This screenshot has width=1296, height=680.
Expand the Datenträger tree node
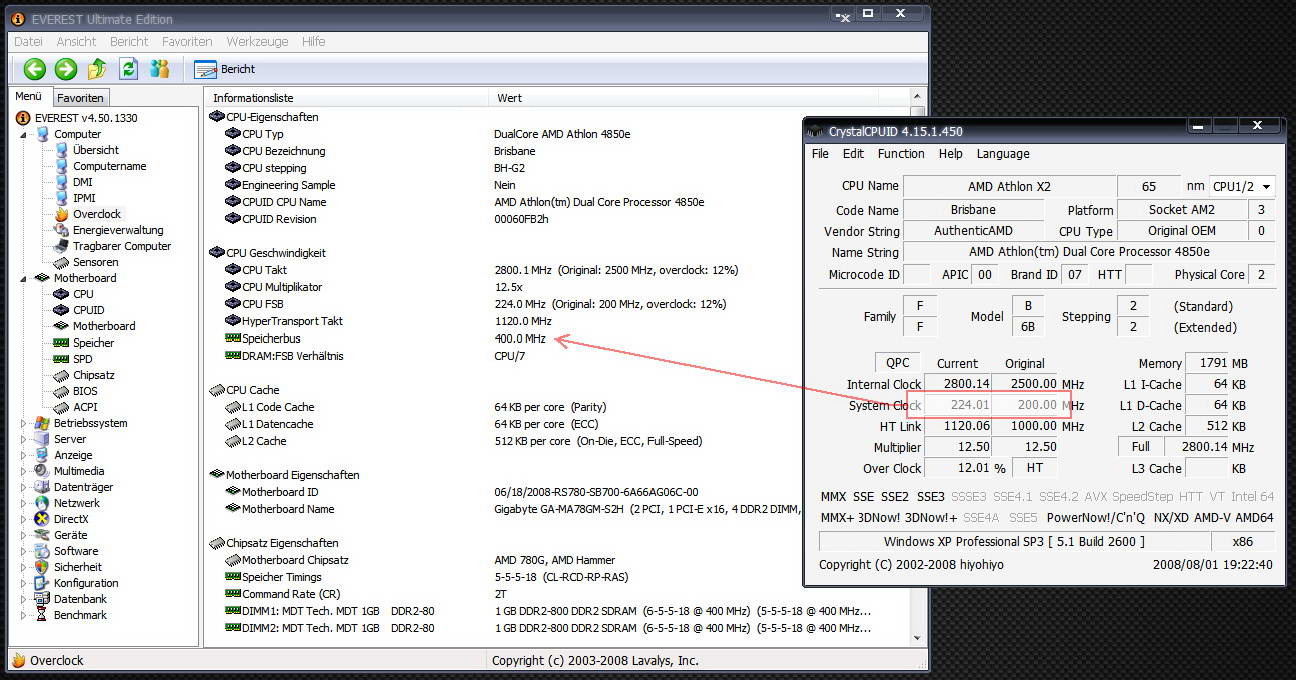(x=25, y=487)
